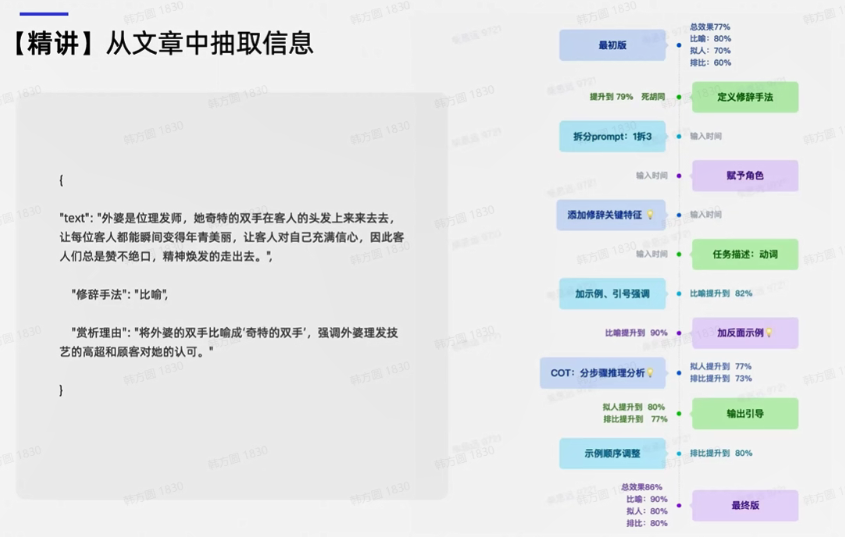Click the green dot beside 定义修辞手法
The image size is (845, 537).
click(x=679, y=97)
